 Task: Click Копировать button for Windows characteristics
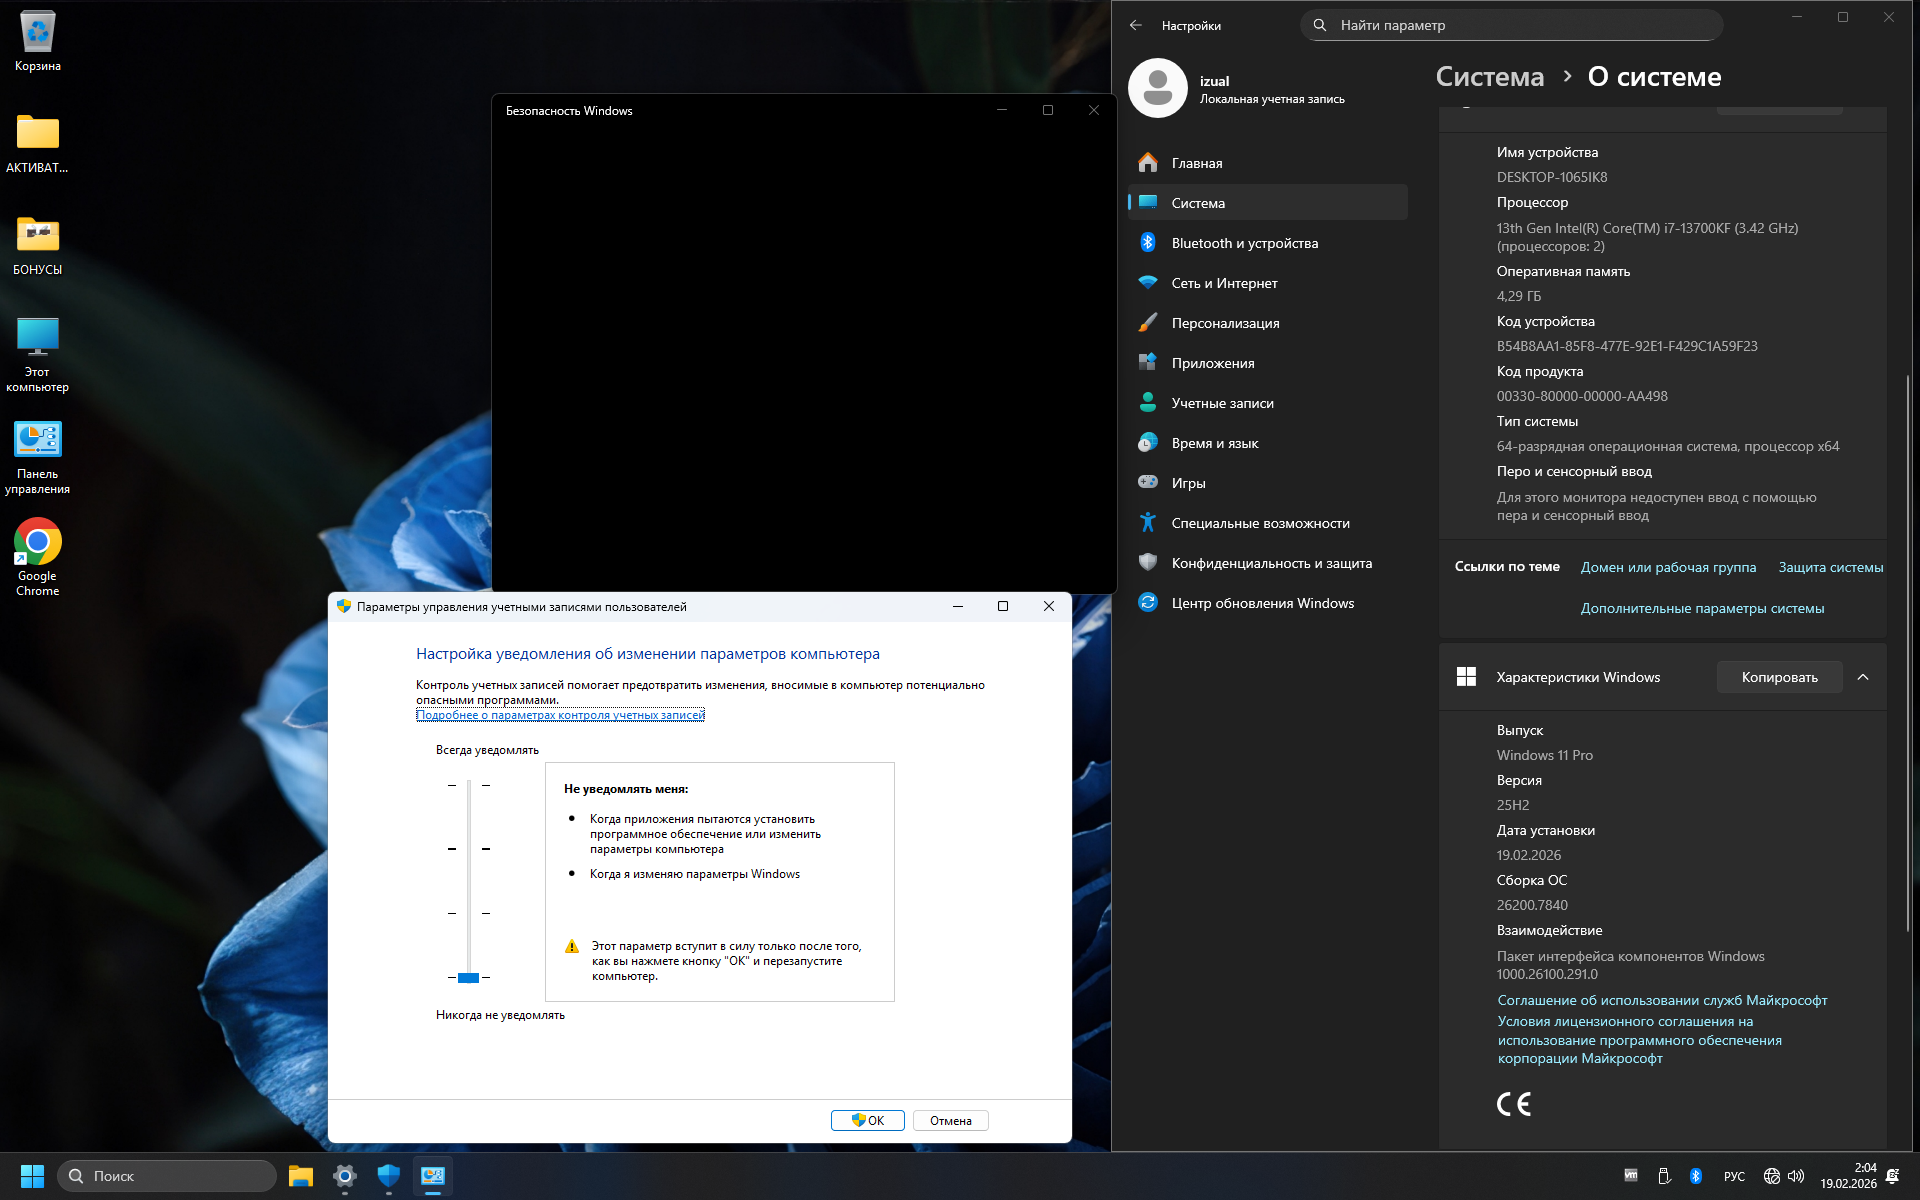coord(1779,677)
